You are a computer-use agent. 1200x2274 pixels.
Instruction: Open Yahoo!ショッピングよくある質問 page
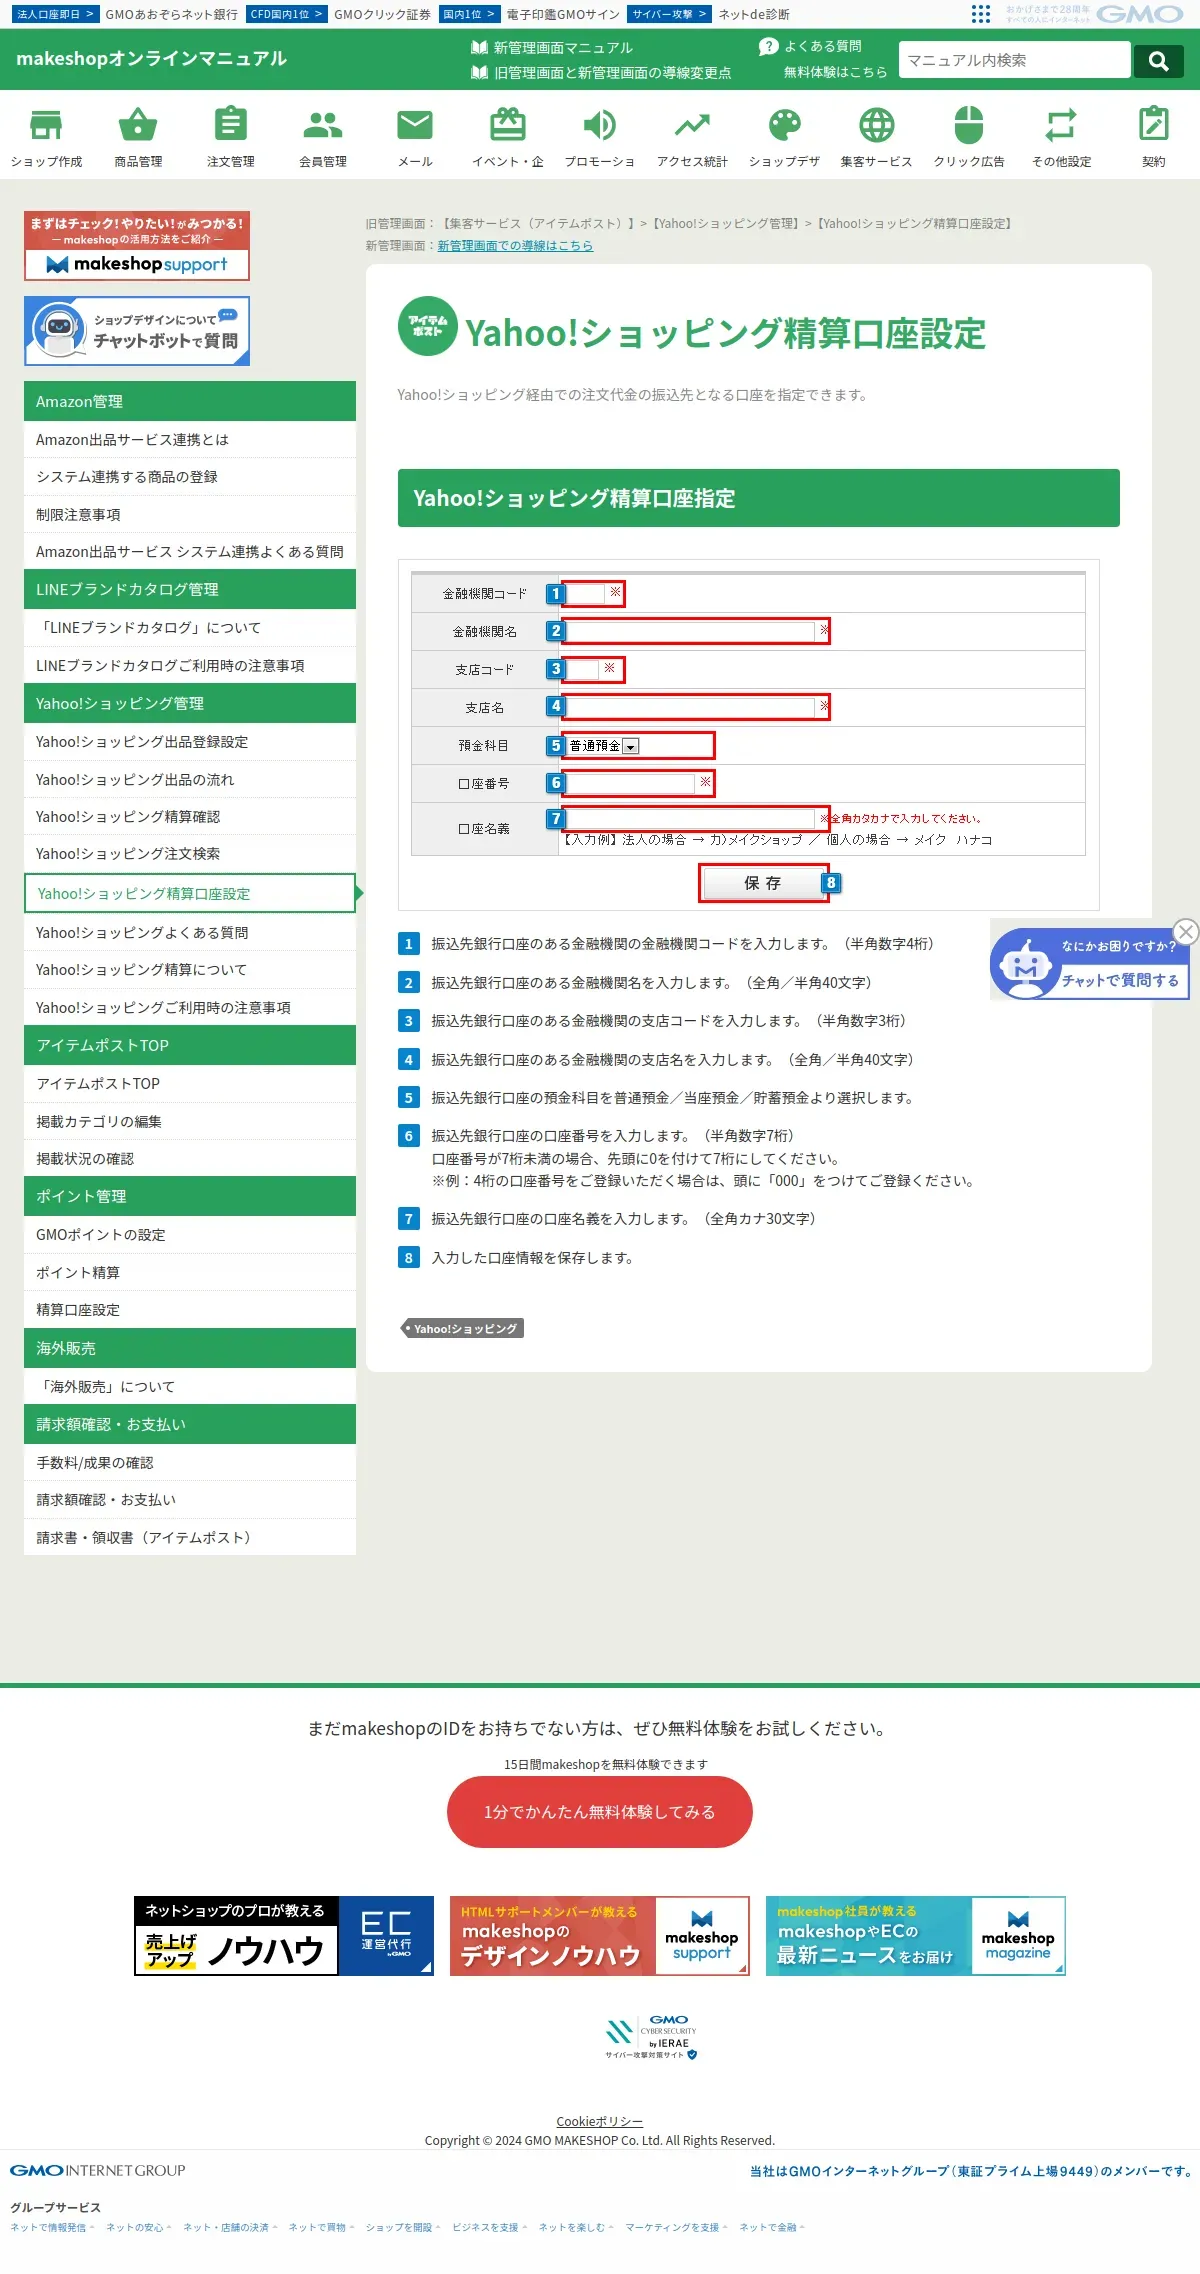coord(190,933)
